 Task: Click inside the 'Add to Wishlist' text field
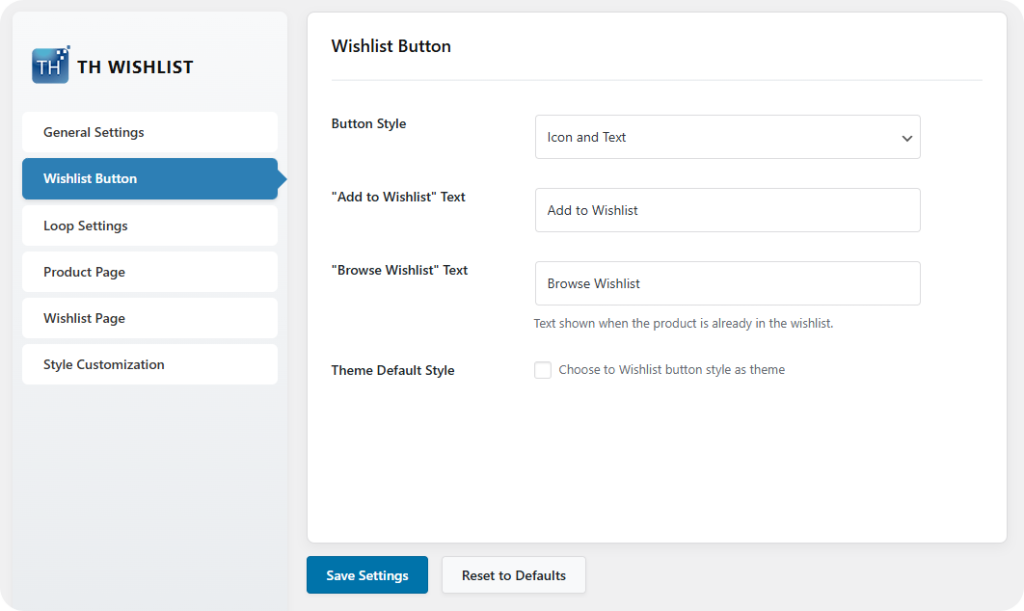point(727,210)
